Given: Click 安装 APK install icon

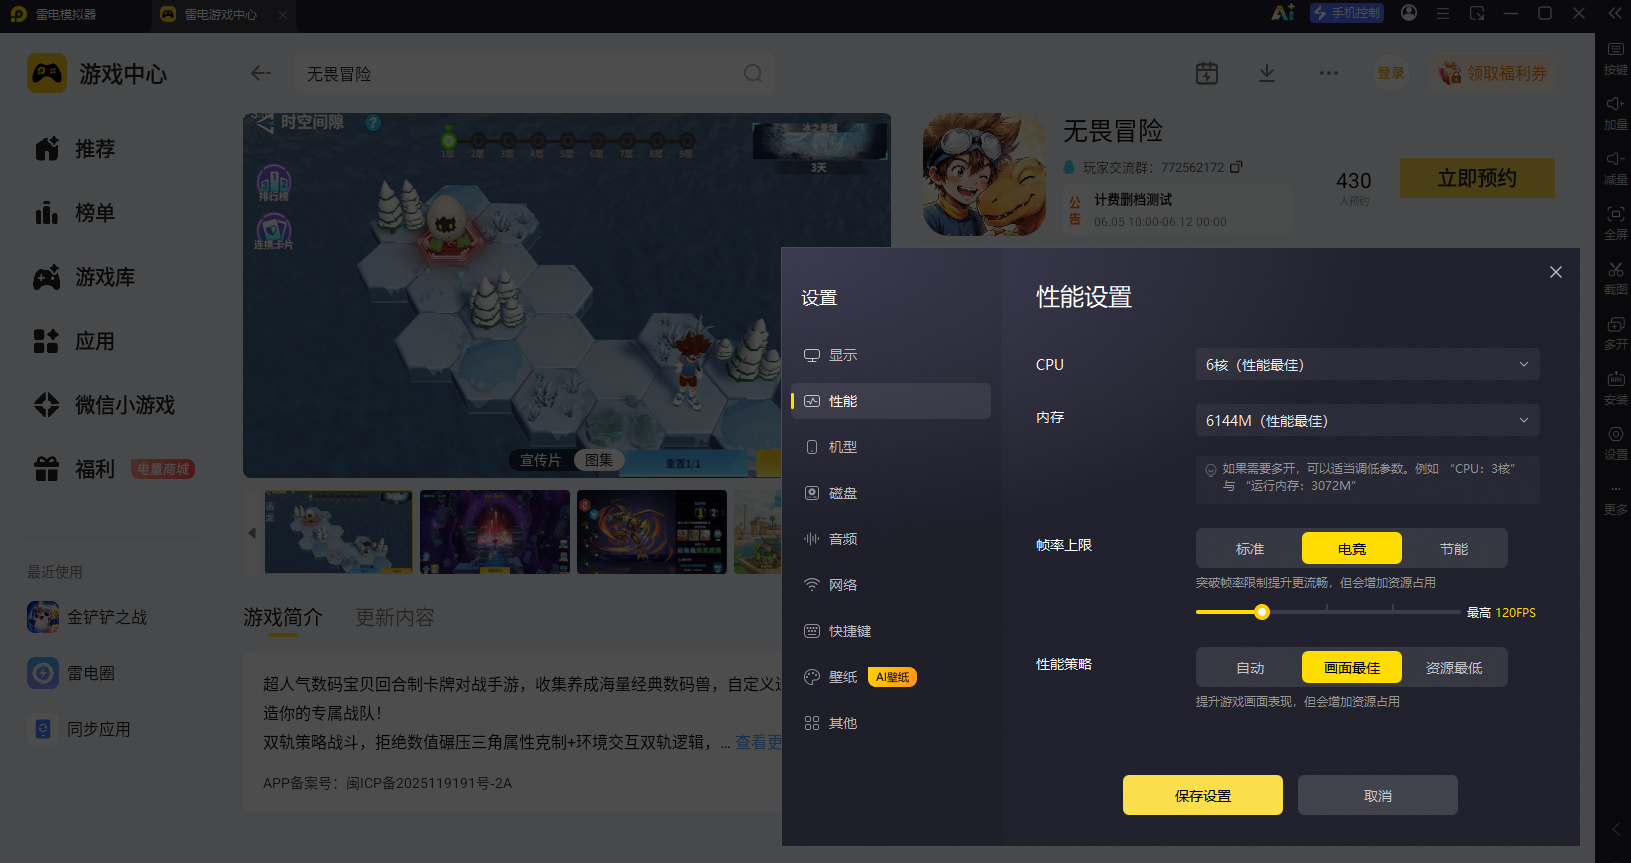Looking at the screenshot, I should (1616, 389).
